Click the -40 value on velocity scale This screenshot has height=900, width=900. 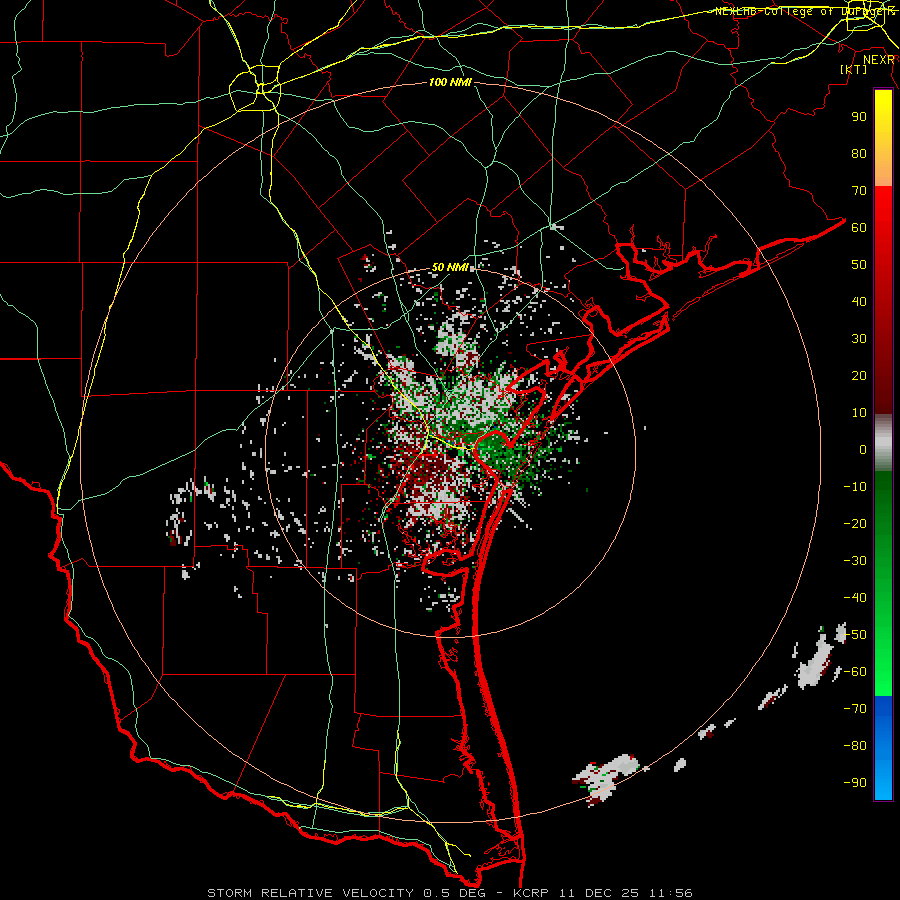[x=855, y=598]
